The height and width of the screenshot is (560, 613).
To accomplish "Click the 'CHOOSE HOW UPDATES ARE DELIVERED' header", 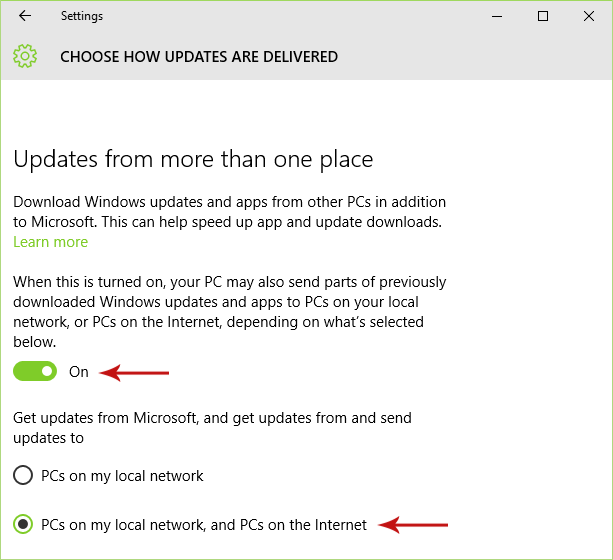I will pyautogui.click(x=198, y=57).
